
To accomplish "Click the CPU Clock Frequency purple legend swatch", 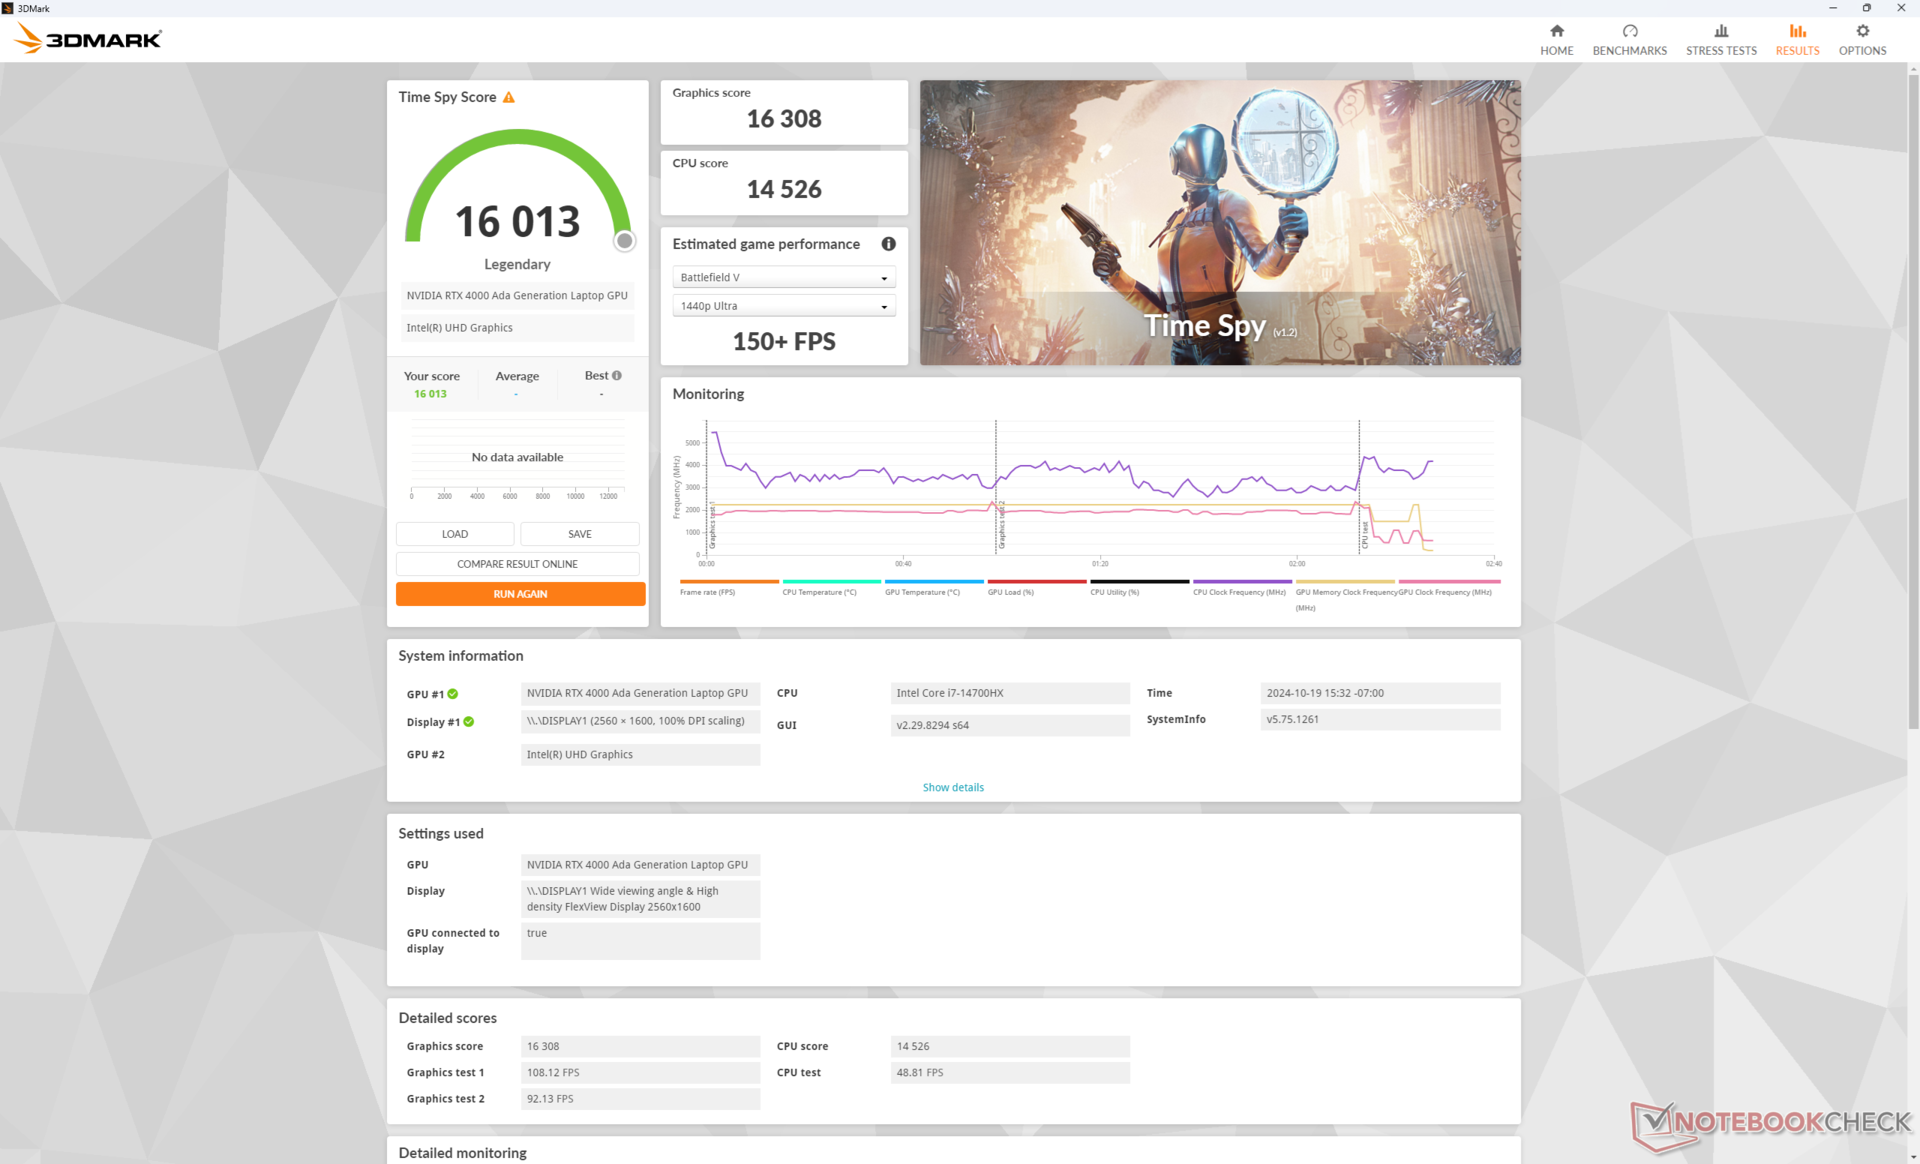I will (1241, 582).
